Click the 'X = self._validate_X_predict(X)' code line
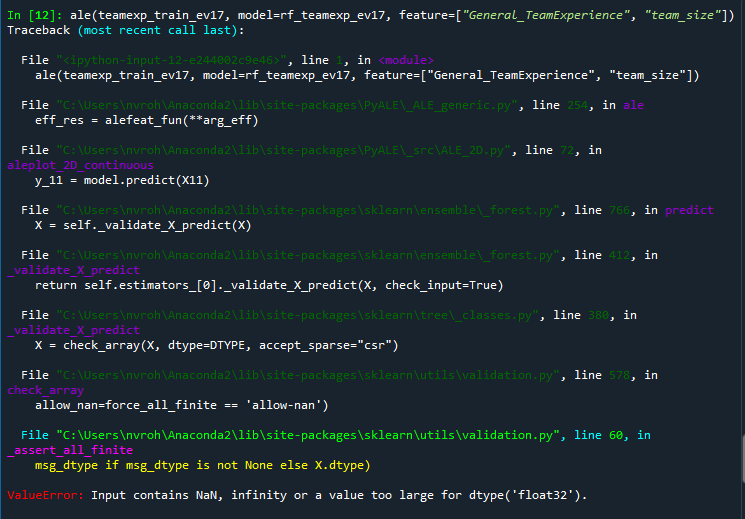The image size is (745, 519). click(143, 225)
